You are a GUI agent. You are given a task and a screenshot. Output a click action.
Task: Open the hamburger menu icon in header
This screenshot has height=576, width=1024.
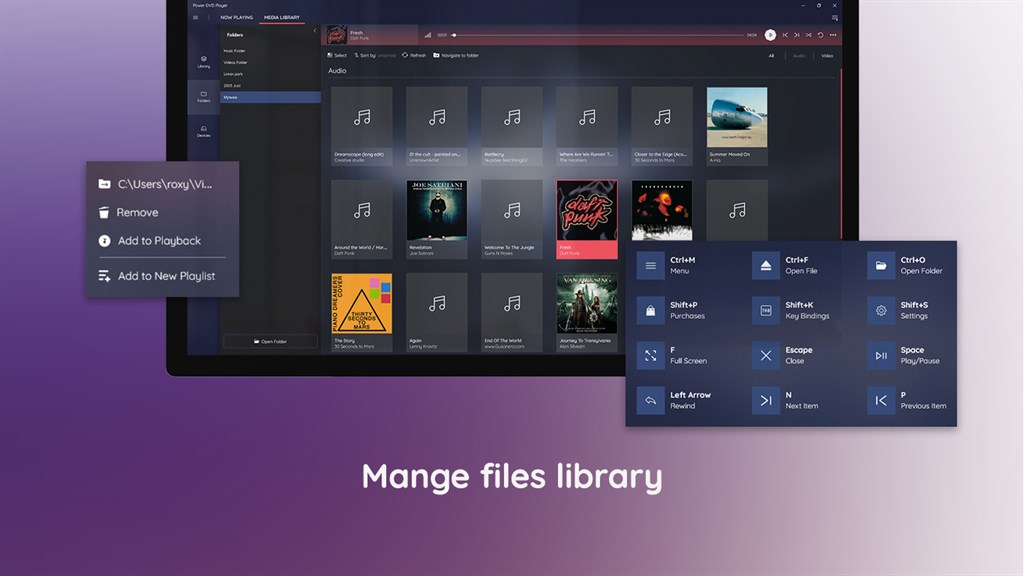click(195, 18)
